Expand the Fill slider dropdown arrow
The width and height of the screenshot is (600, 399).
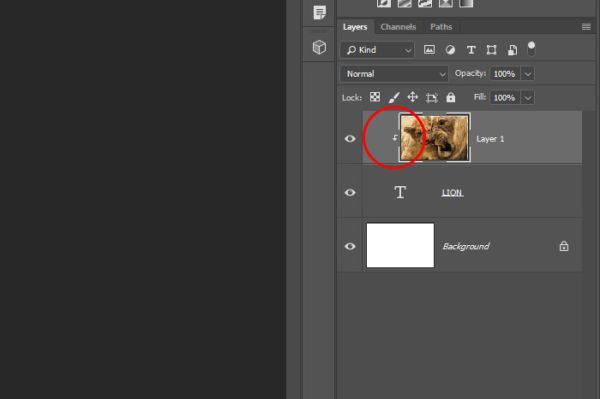[x=528, y=98]
